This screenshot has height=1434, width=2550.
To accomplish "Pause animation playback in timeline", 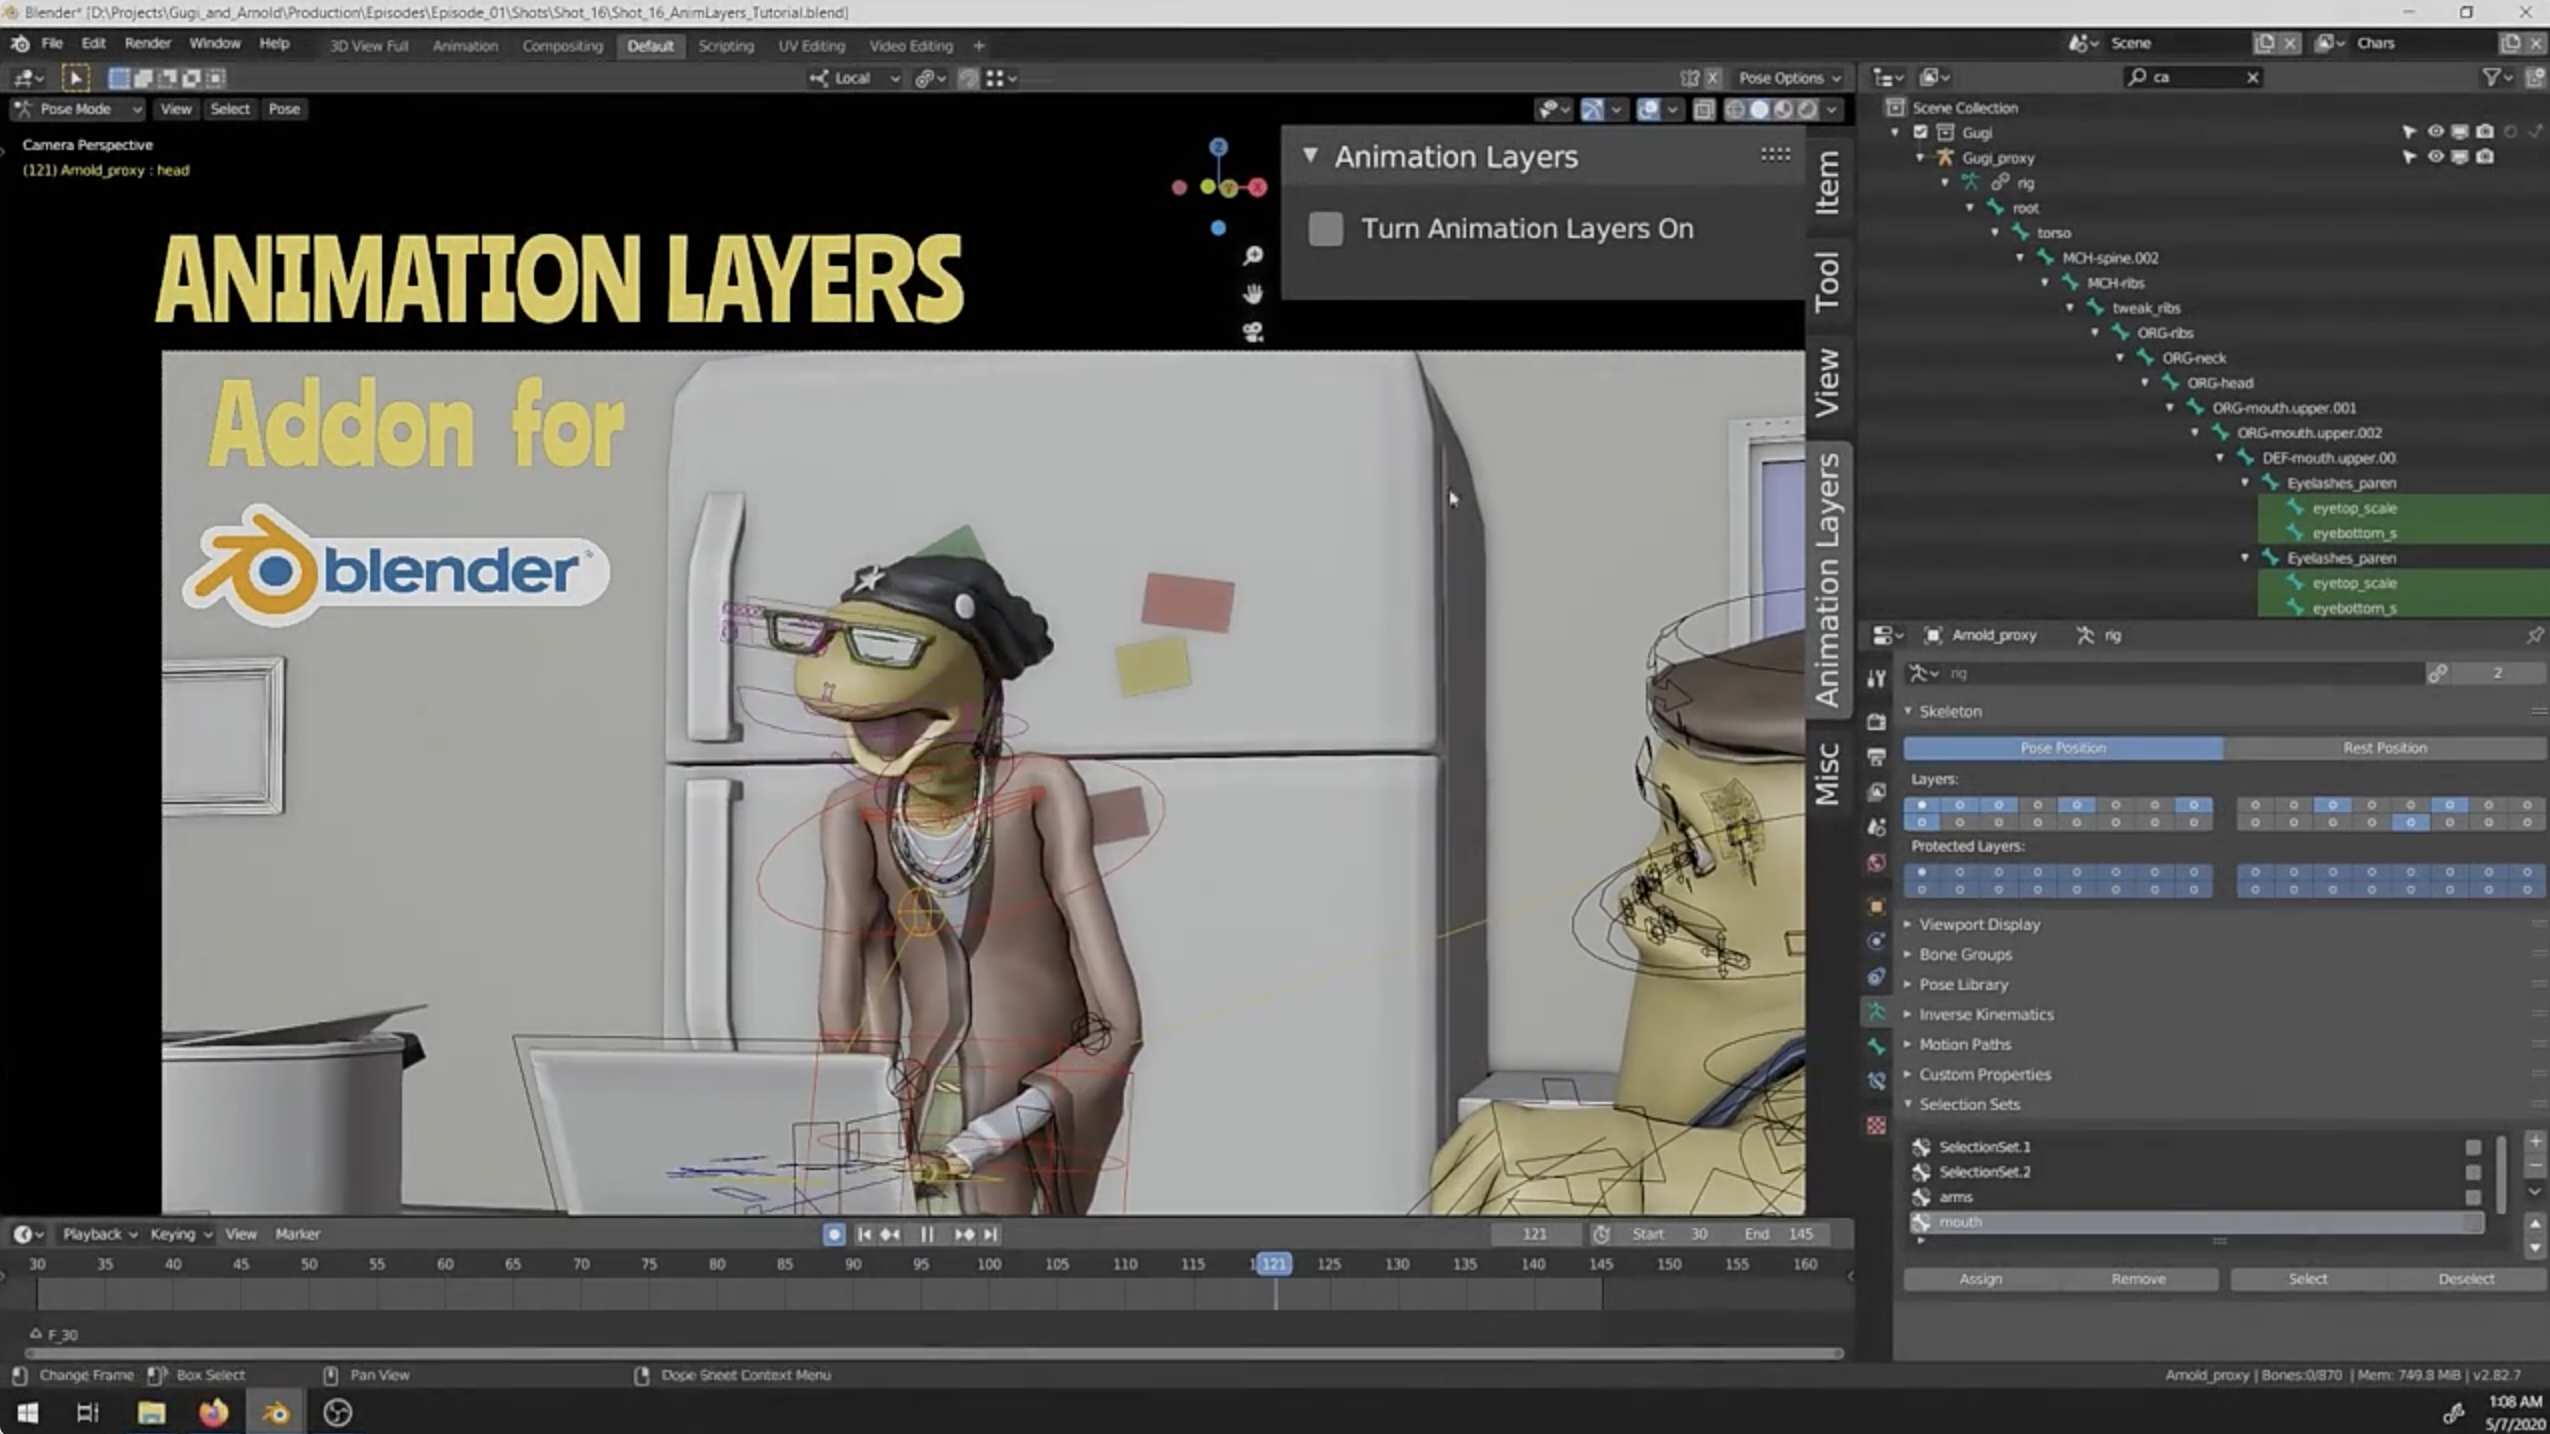I will tap(927, 1234).
